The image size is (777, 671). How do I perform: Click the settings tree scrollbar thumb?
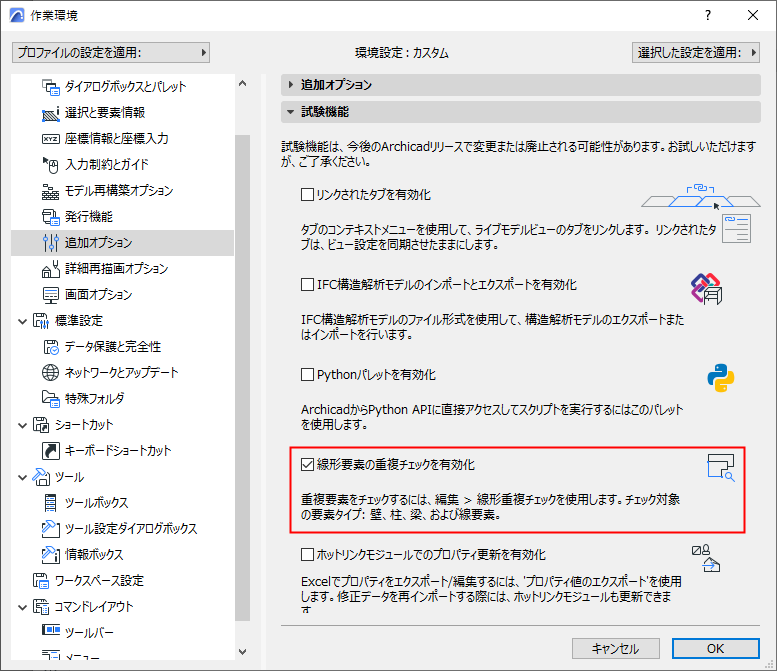[x=242, y=378]
